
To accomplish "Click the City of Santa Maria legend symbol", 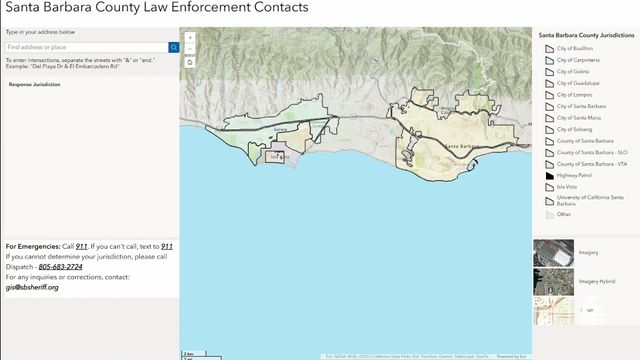I will [x=549, y=118].
